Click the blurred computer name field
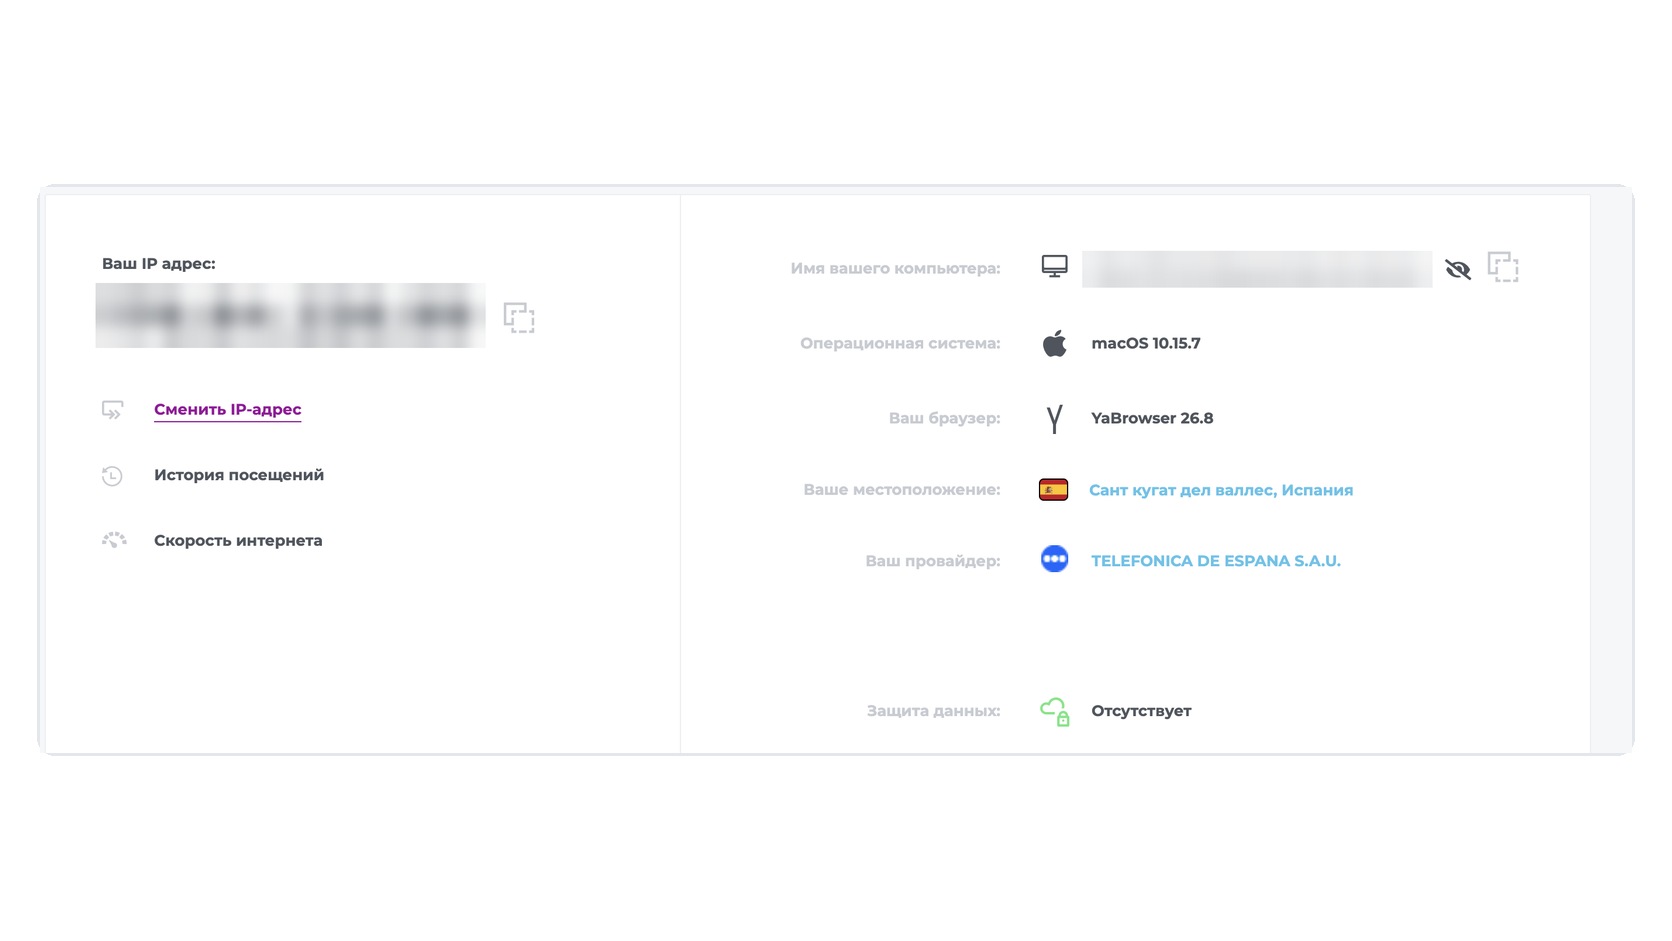The image size is (1672, 941). 1257,269
